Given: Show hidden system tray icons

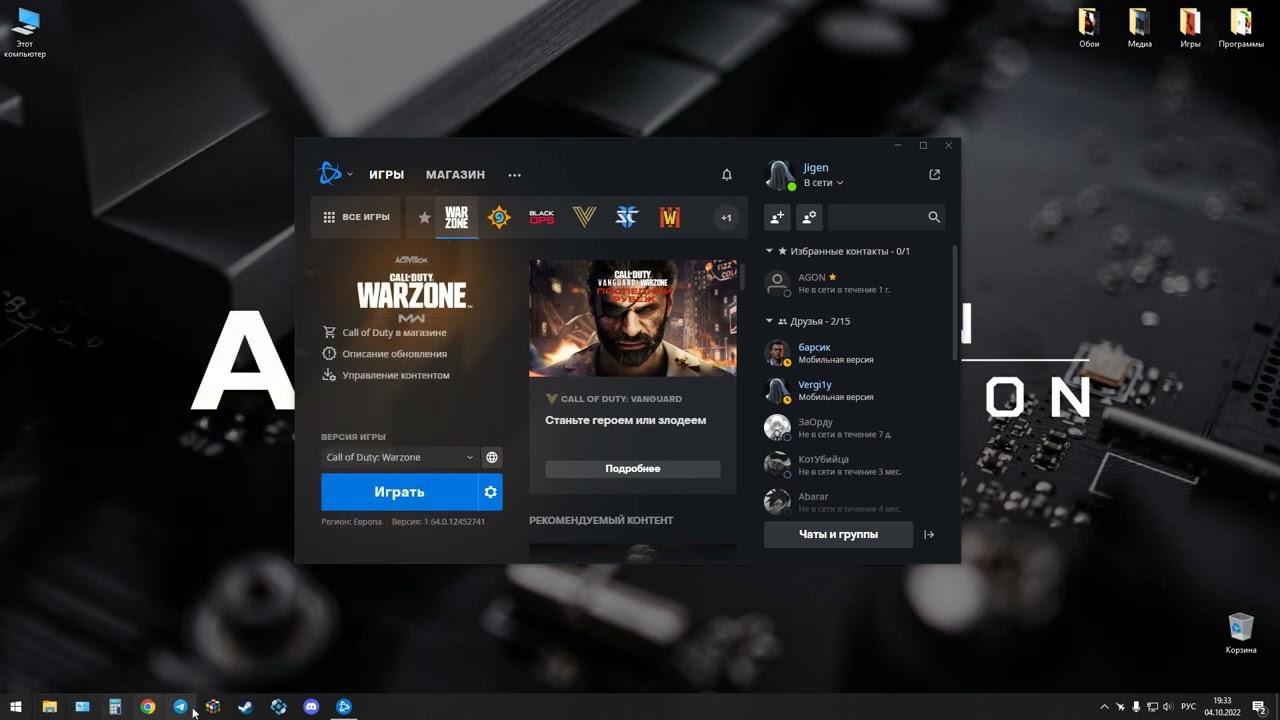Looking at the screenshot, I should click(x=1104, y=707).
